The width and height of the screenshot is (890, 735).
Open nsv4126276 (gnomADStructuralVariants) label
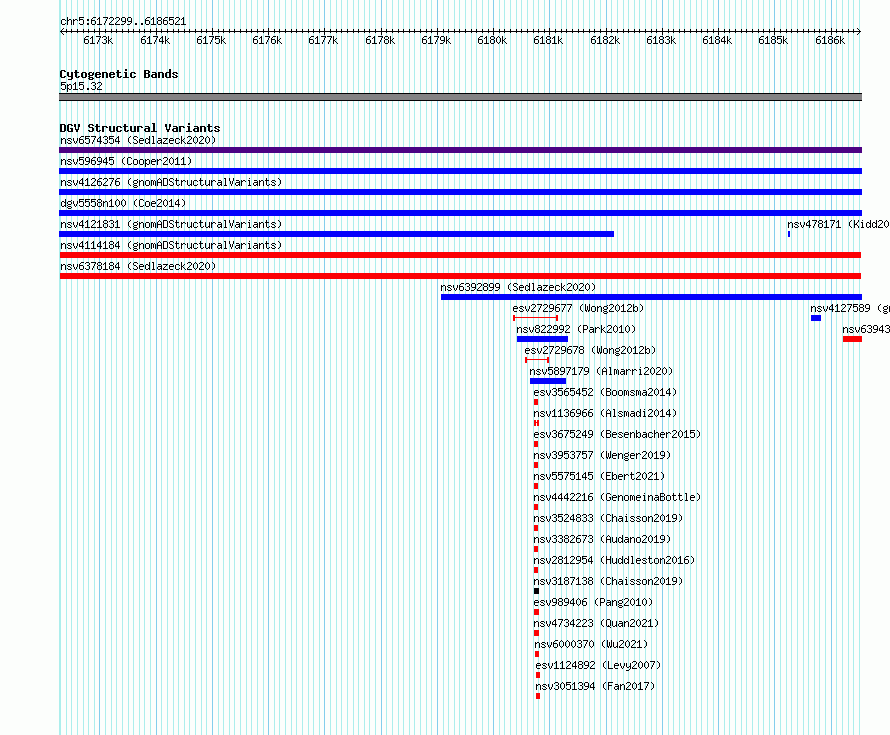171,182
